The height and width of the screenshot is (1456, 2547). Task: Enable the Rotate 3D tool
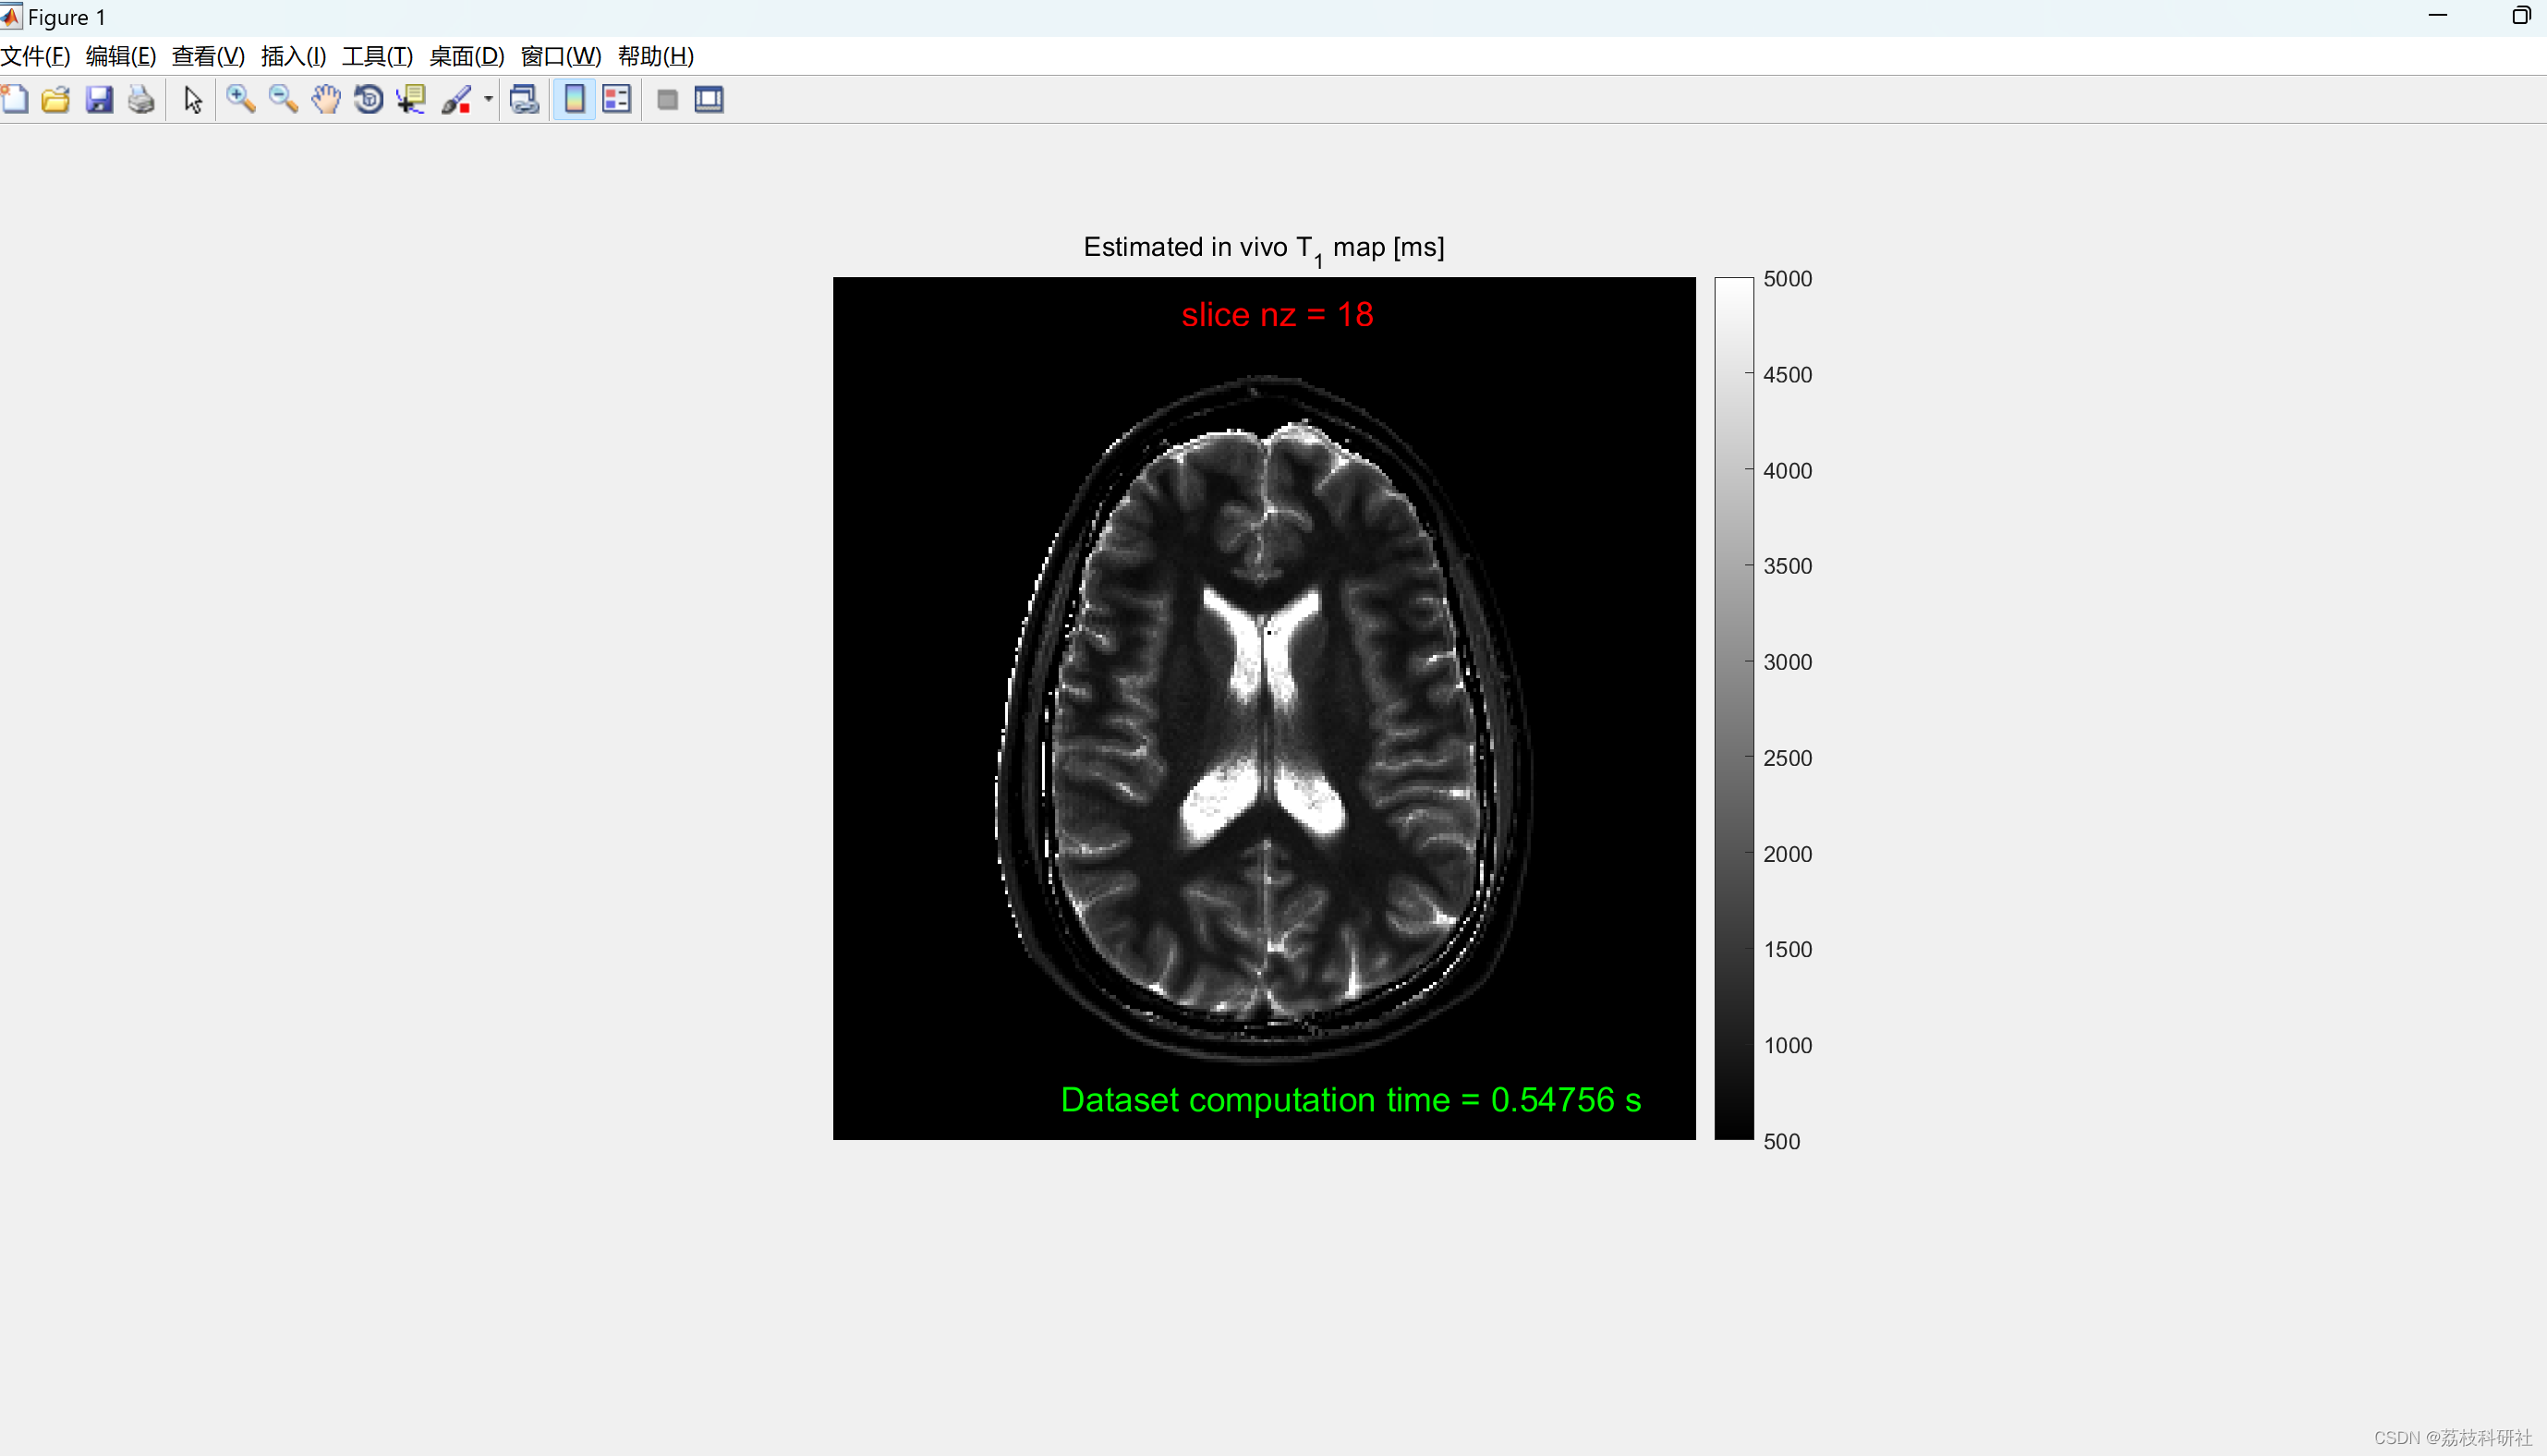point(369,99)
